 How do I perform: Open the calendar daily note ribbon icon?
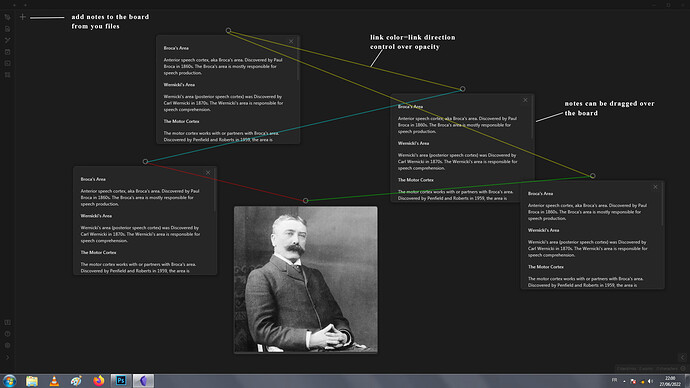7,52
